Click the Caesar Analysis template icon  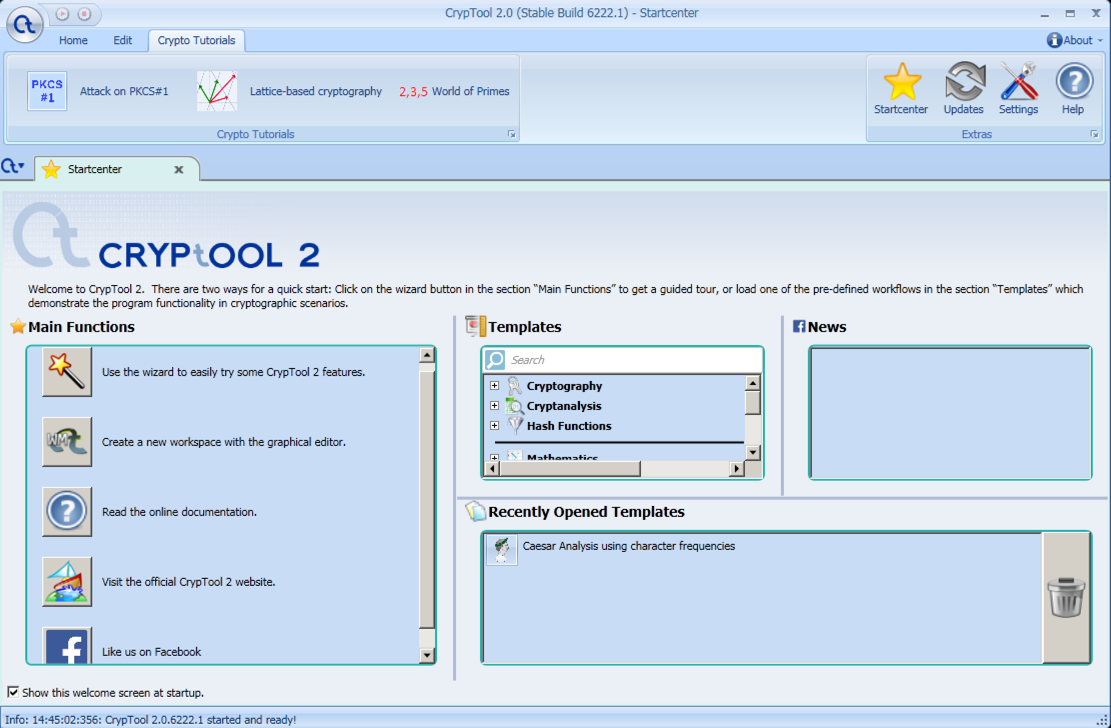tap(502, 549)
